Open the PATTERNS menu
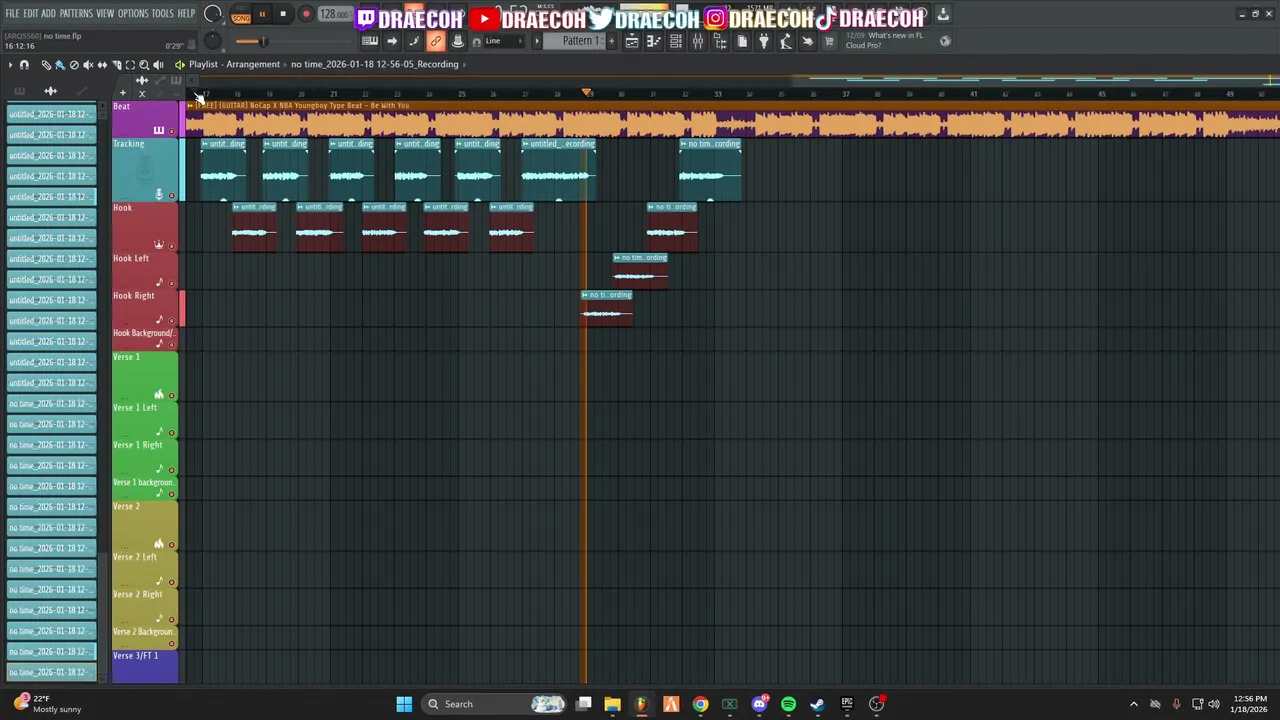Screen dimensions: 1280x720 click(x=76, y=14)
